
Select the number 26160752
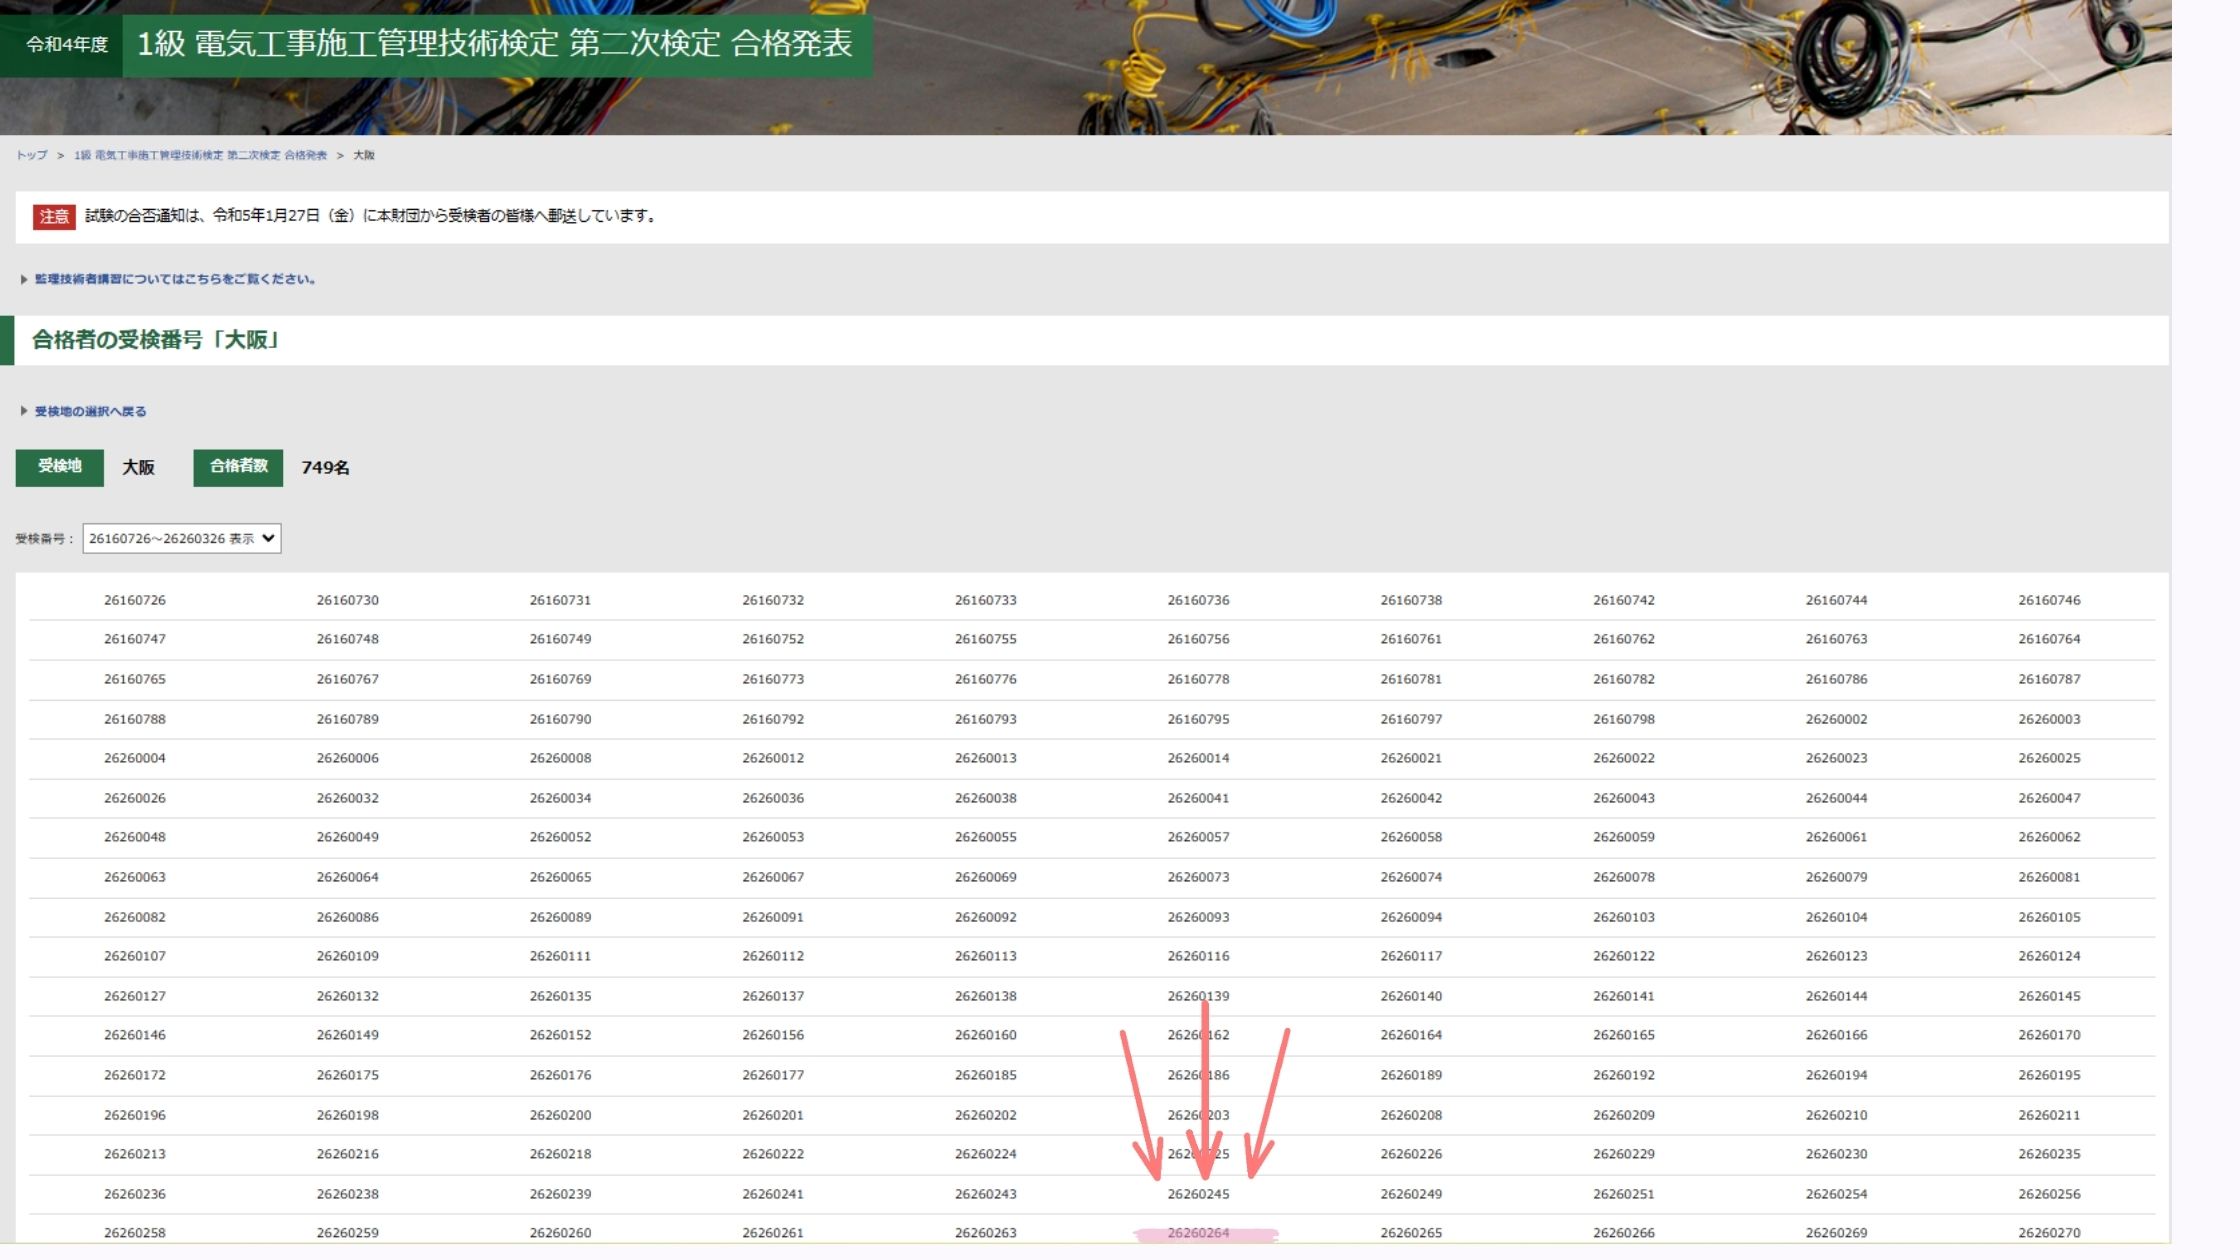(773, 639)
